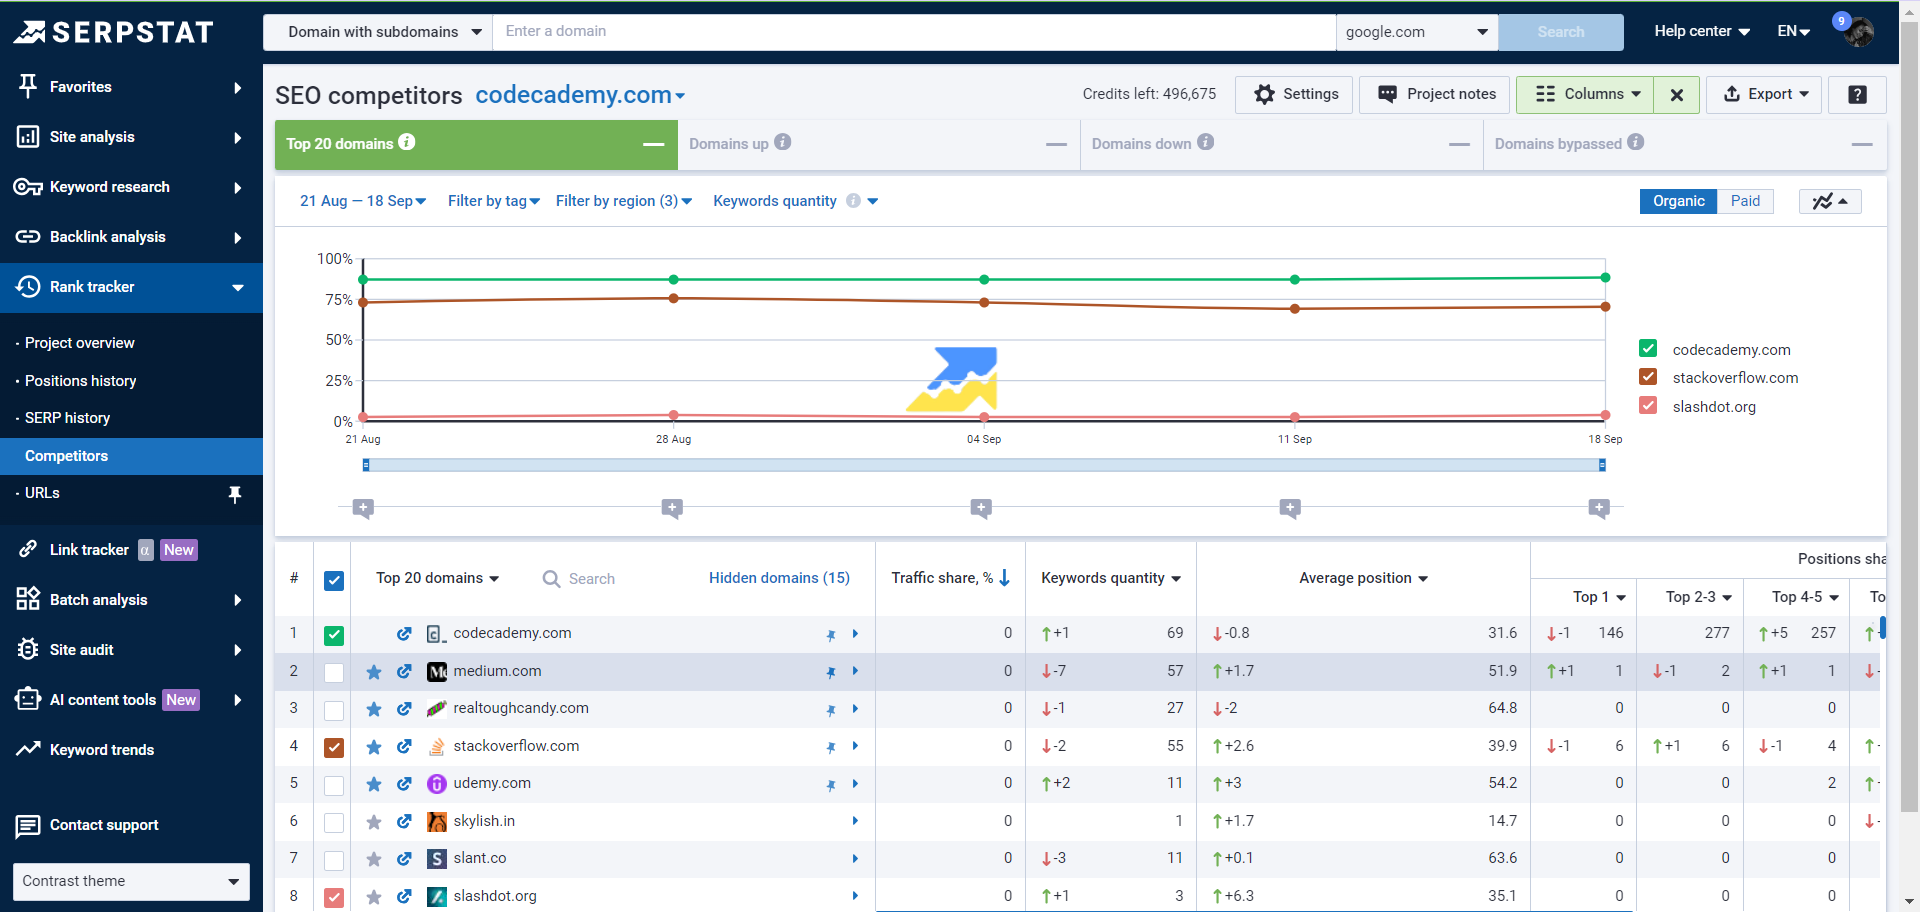Toggle slashdot.org in the chart legend
Viewport: 1920px width, 912px height.
pyautogui.click(x=1648, y=405)
